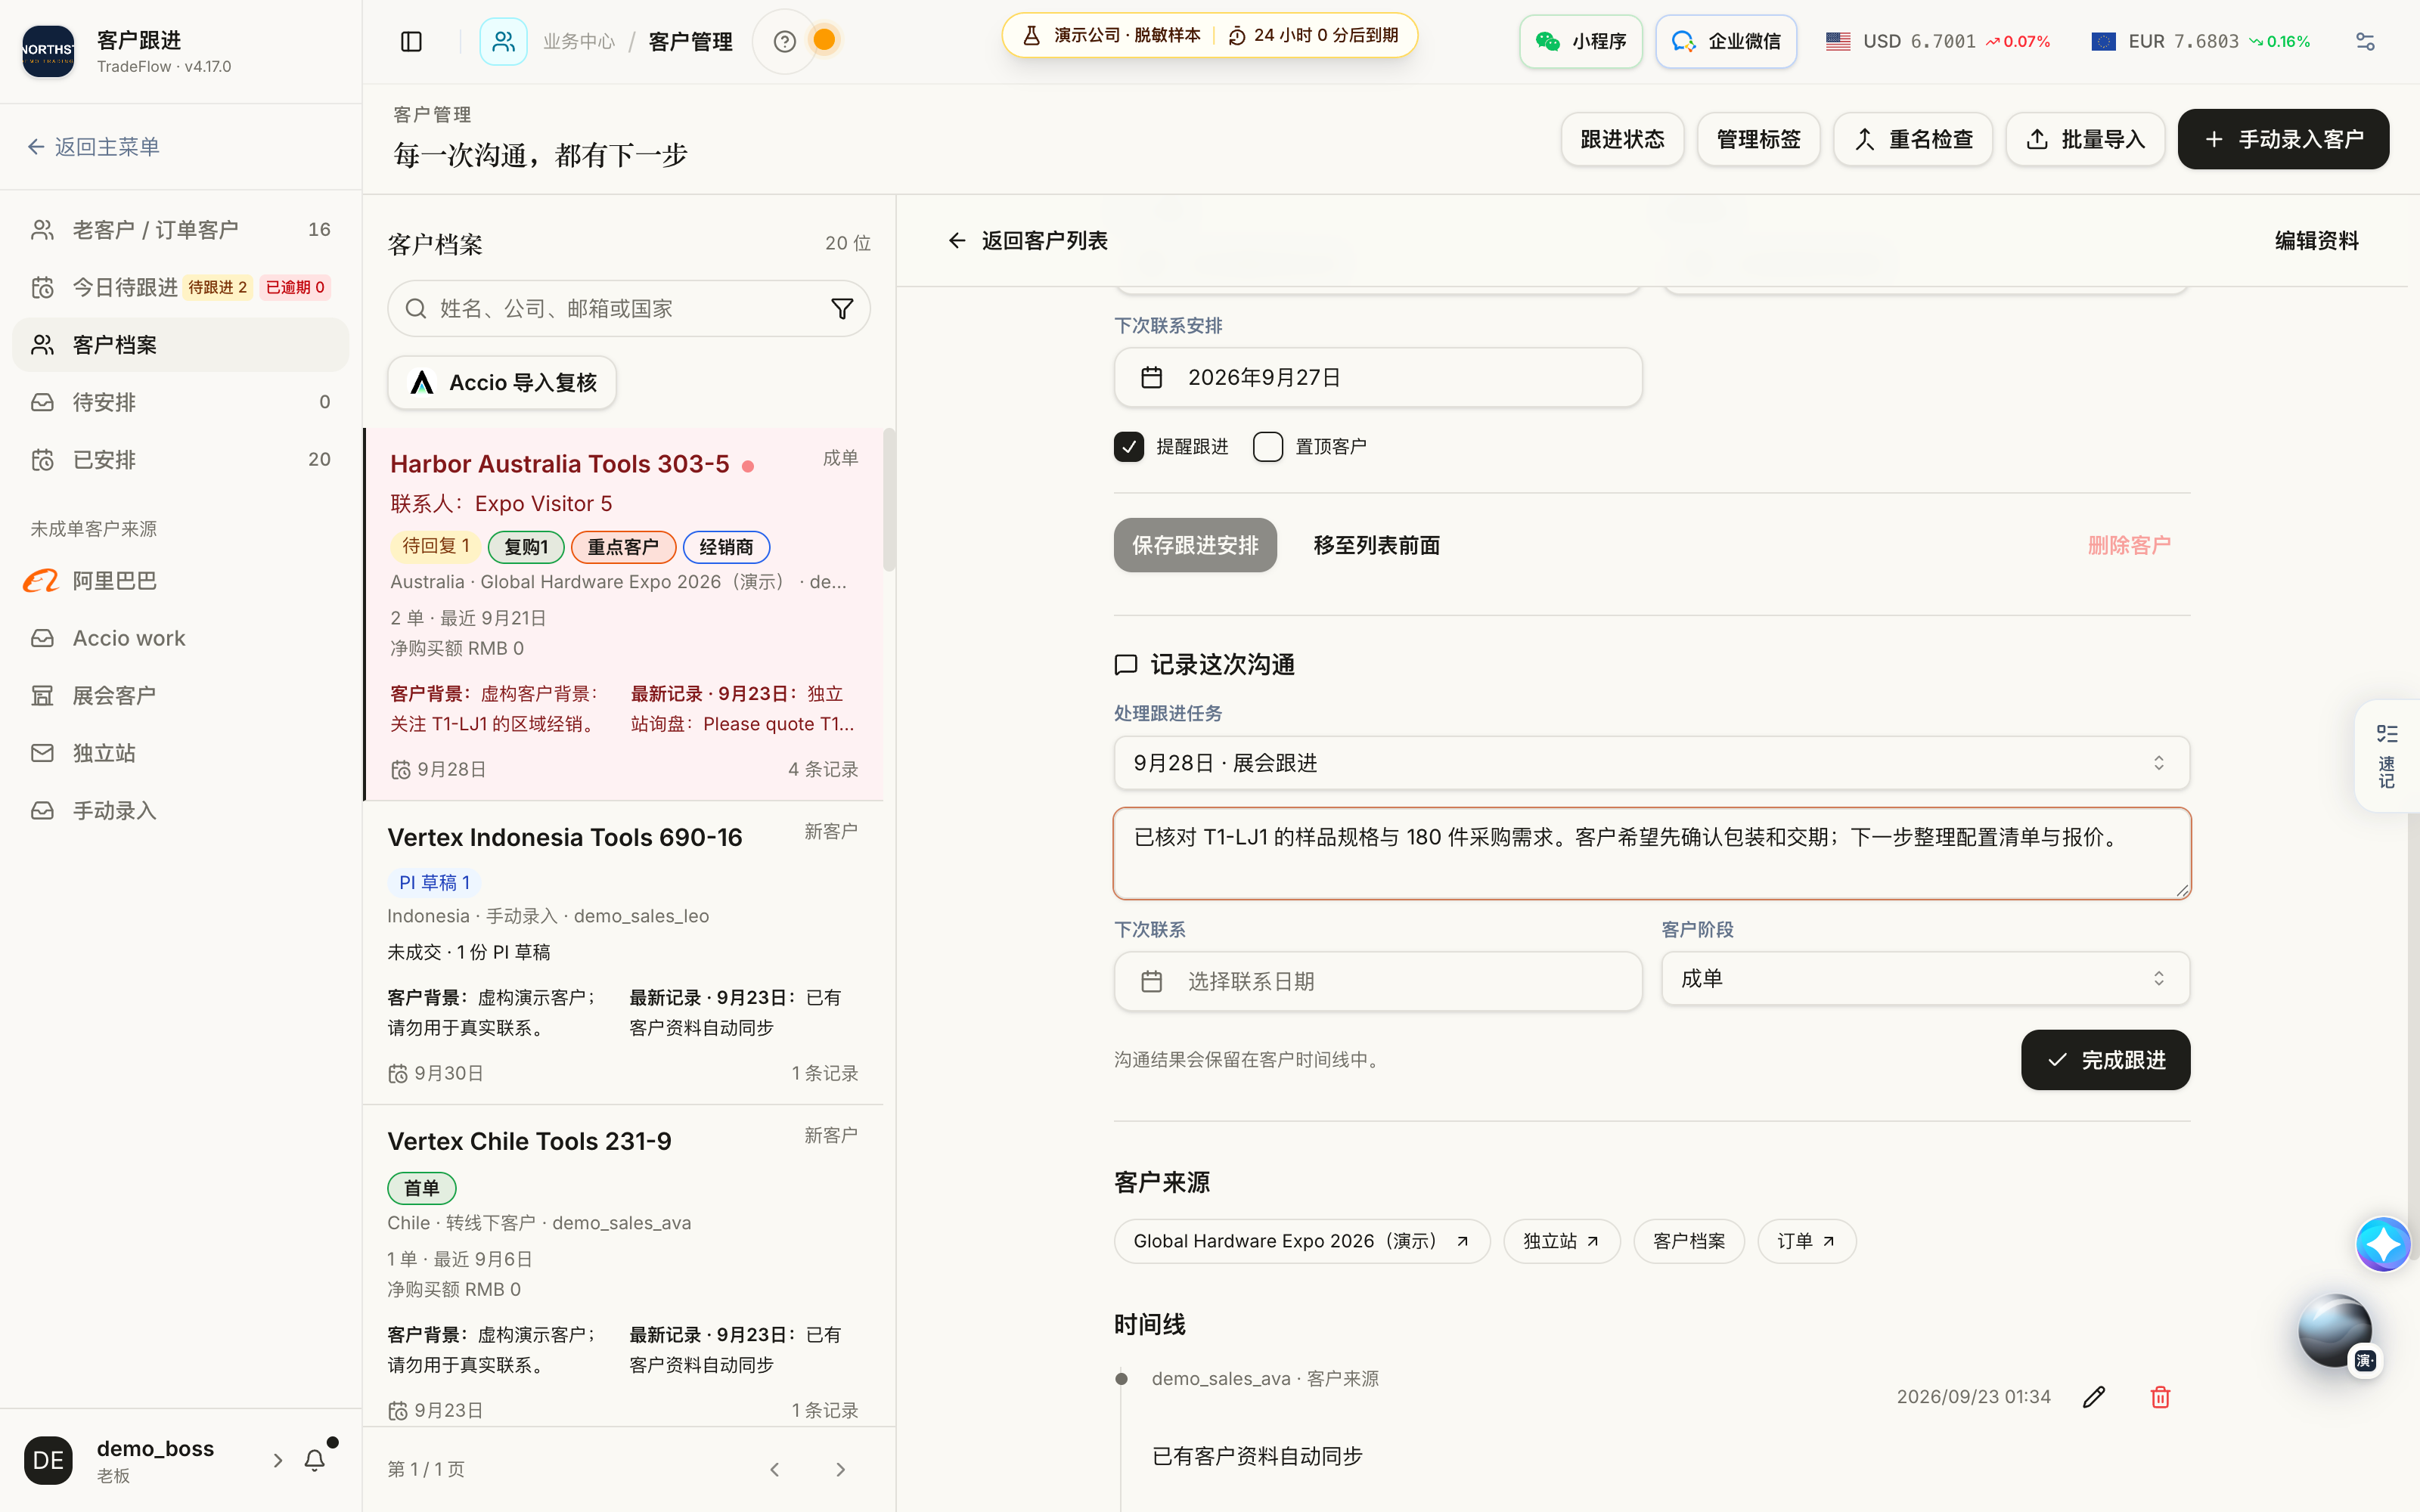Open the 下次联系 date picker field
The width and height of the screenshot is (2420, 1512).
point(1378,981)
